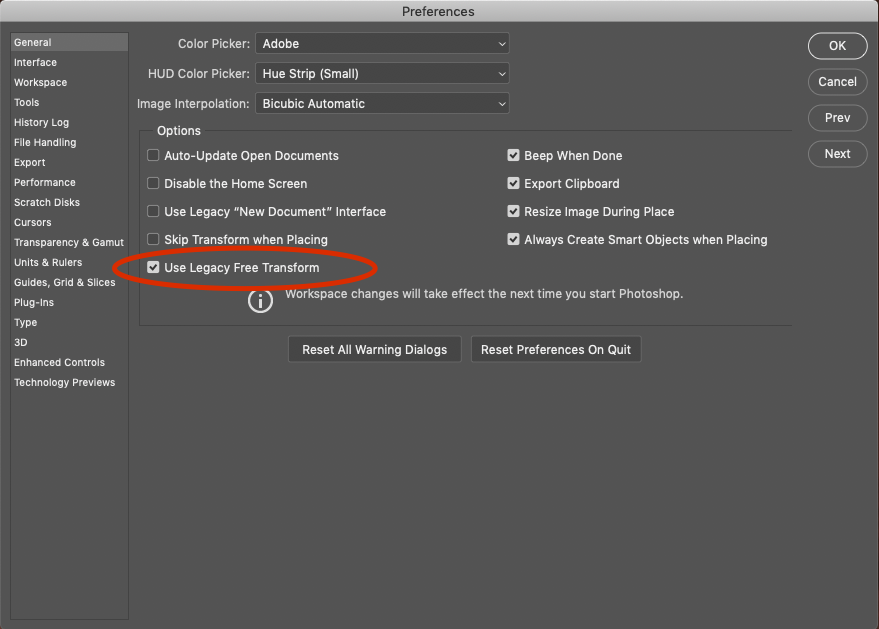The image size is (879, 629).
Task: Uncheck Use Legacy Free Transform
Action: 154,268
